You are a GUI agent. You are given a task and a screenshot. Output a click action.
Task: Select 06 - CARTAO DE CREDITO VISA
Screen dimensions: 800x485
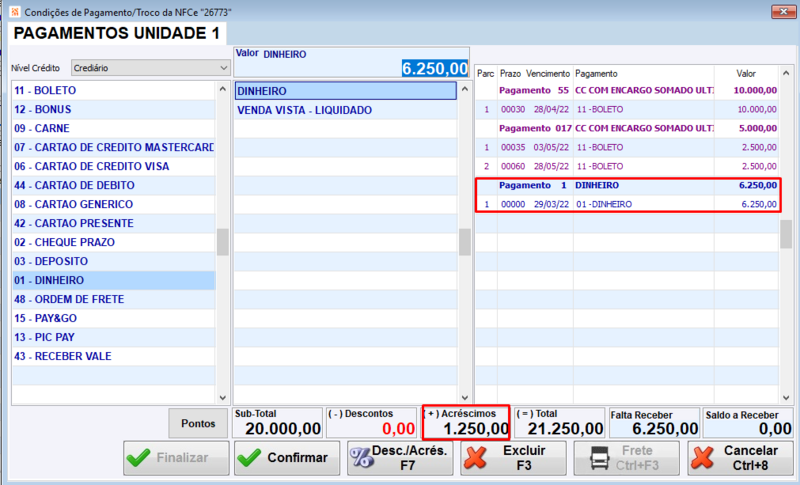(114, 166)
